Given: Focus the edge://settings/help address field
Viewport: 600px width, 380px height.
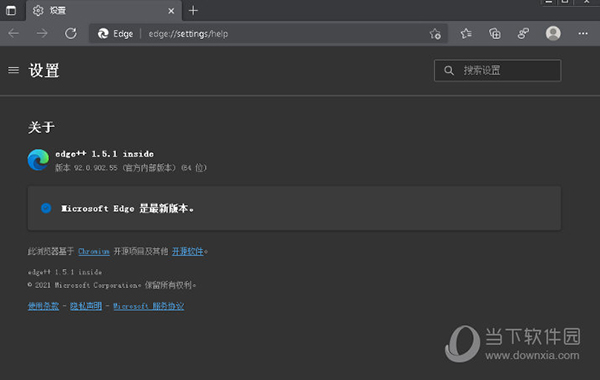Looking at the screenshot, I should pos(268,34).
